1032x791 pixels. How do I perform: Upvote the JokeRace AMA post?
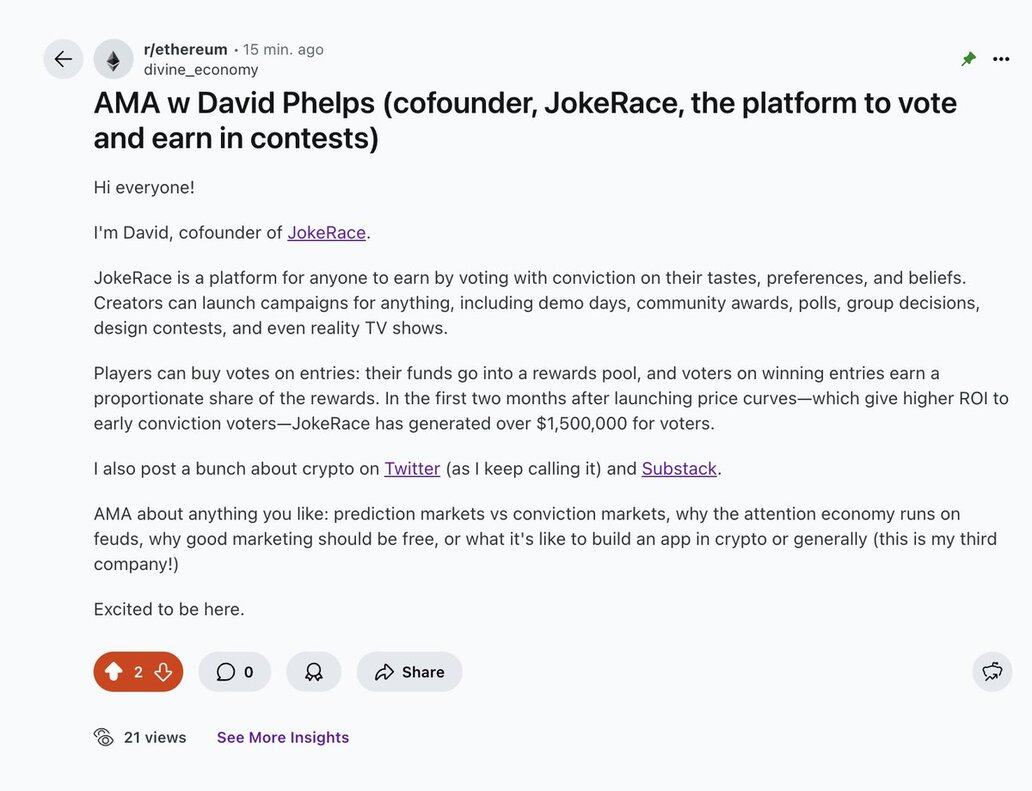tap(114, 672)
